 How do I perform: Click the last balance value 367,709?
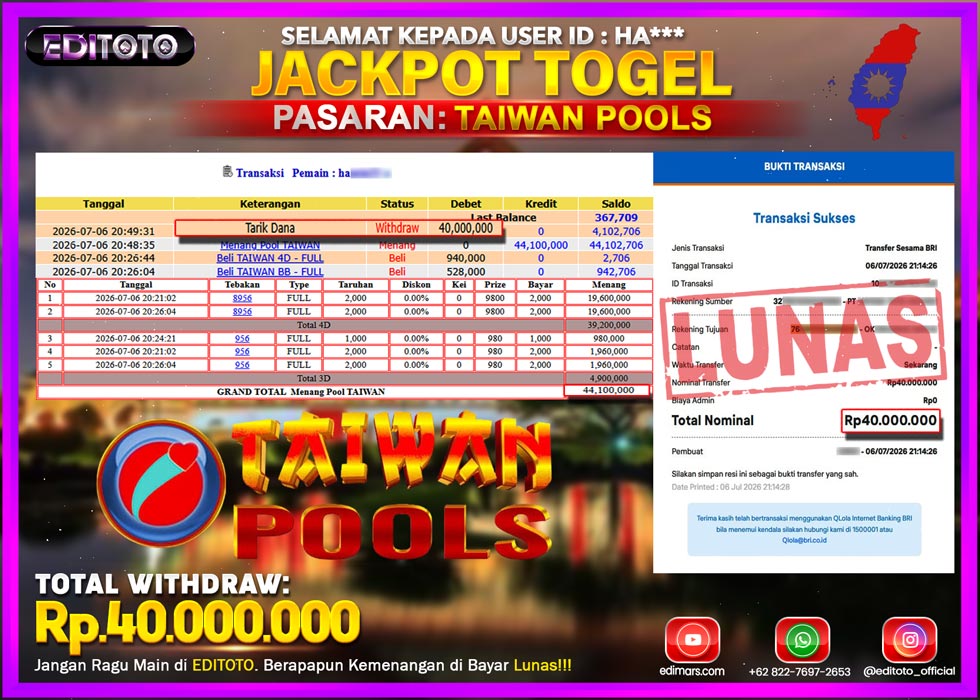click(616, 218)
